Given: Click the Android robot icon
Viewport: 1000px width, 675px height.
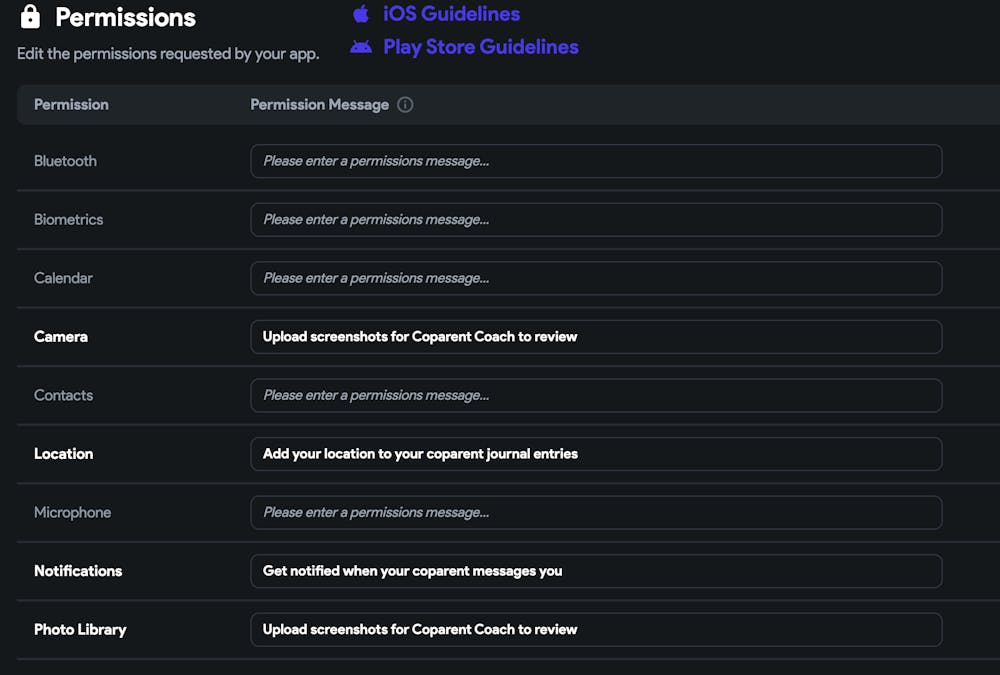Looking at the screenshot, I should pos(361,47).
